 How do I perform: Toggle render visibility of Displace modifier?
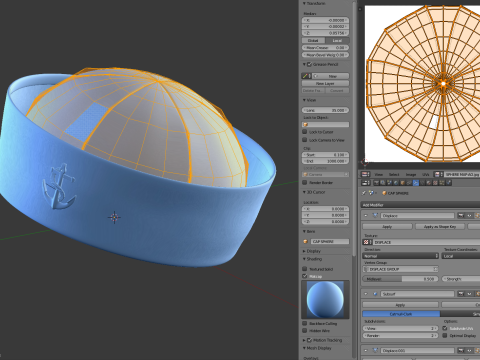[x=461, y=215]
